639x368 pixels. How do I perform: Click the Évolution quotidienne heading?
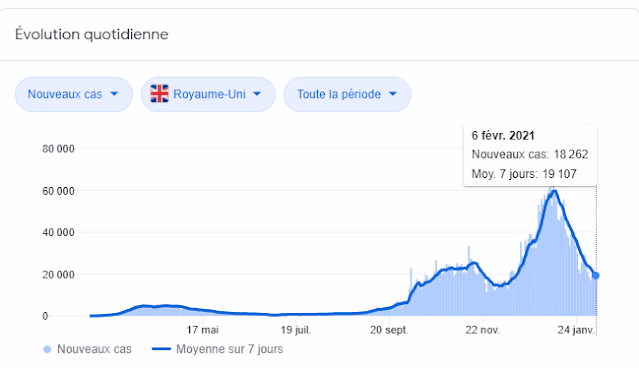92,34
